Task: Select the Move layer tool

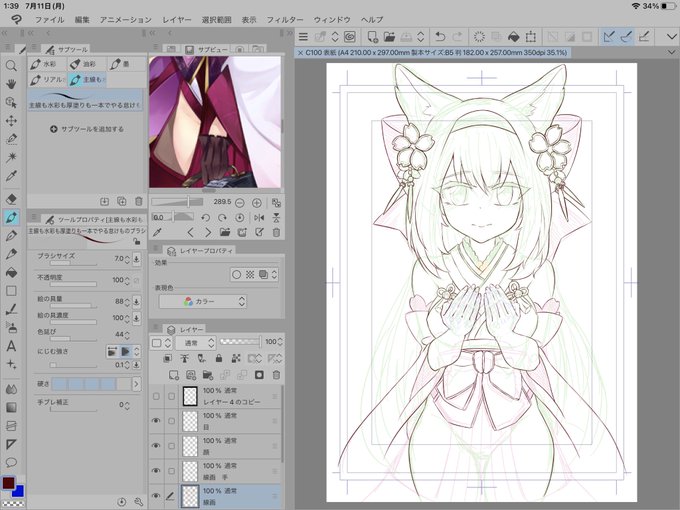Action: pyautogui.click(x=11, y=121)
